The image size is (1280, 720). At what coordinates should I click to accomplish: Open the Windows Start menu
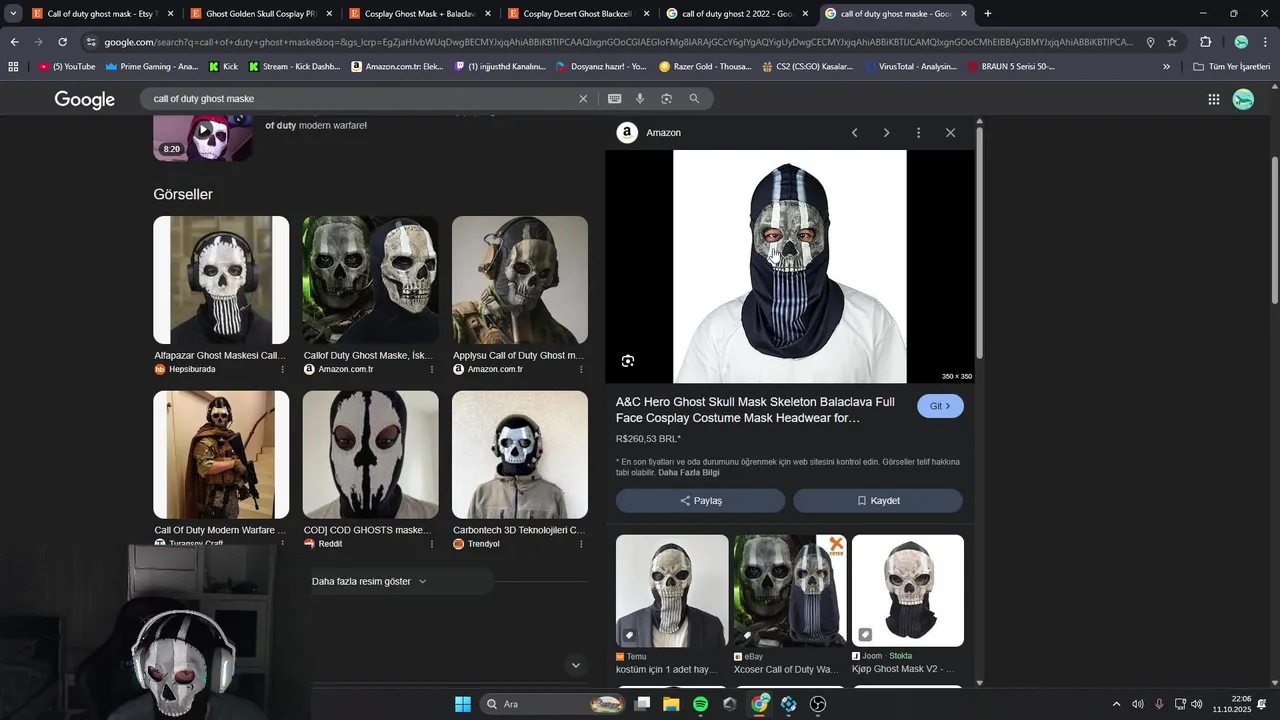point(463,704)
